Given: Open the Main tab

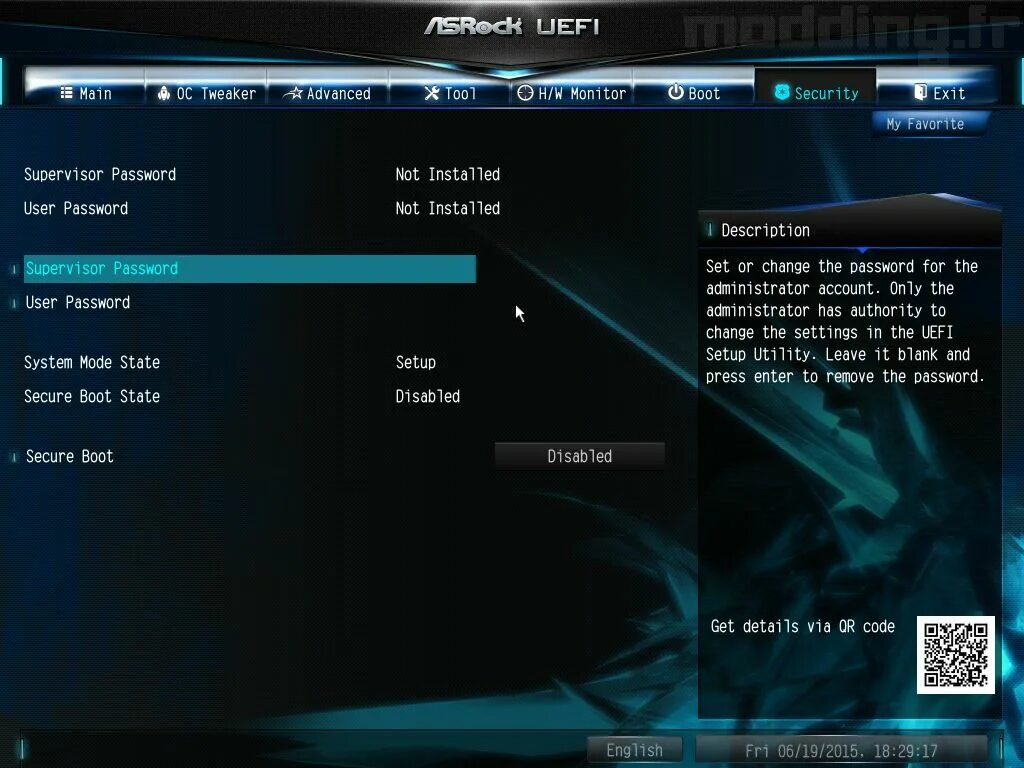Looking at the screenshot, I should [86, 93].
